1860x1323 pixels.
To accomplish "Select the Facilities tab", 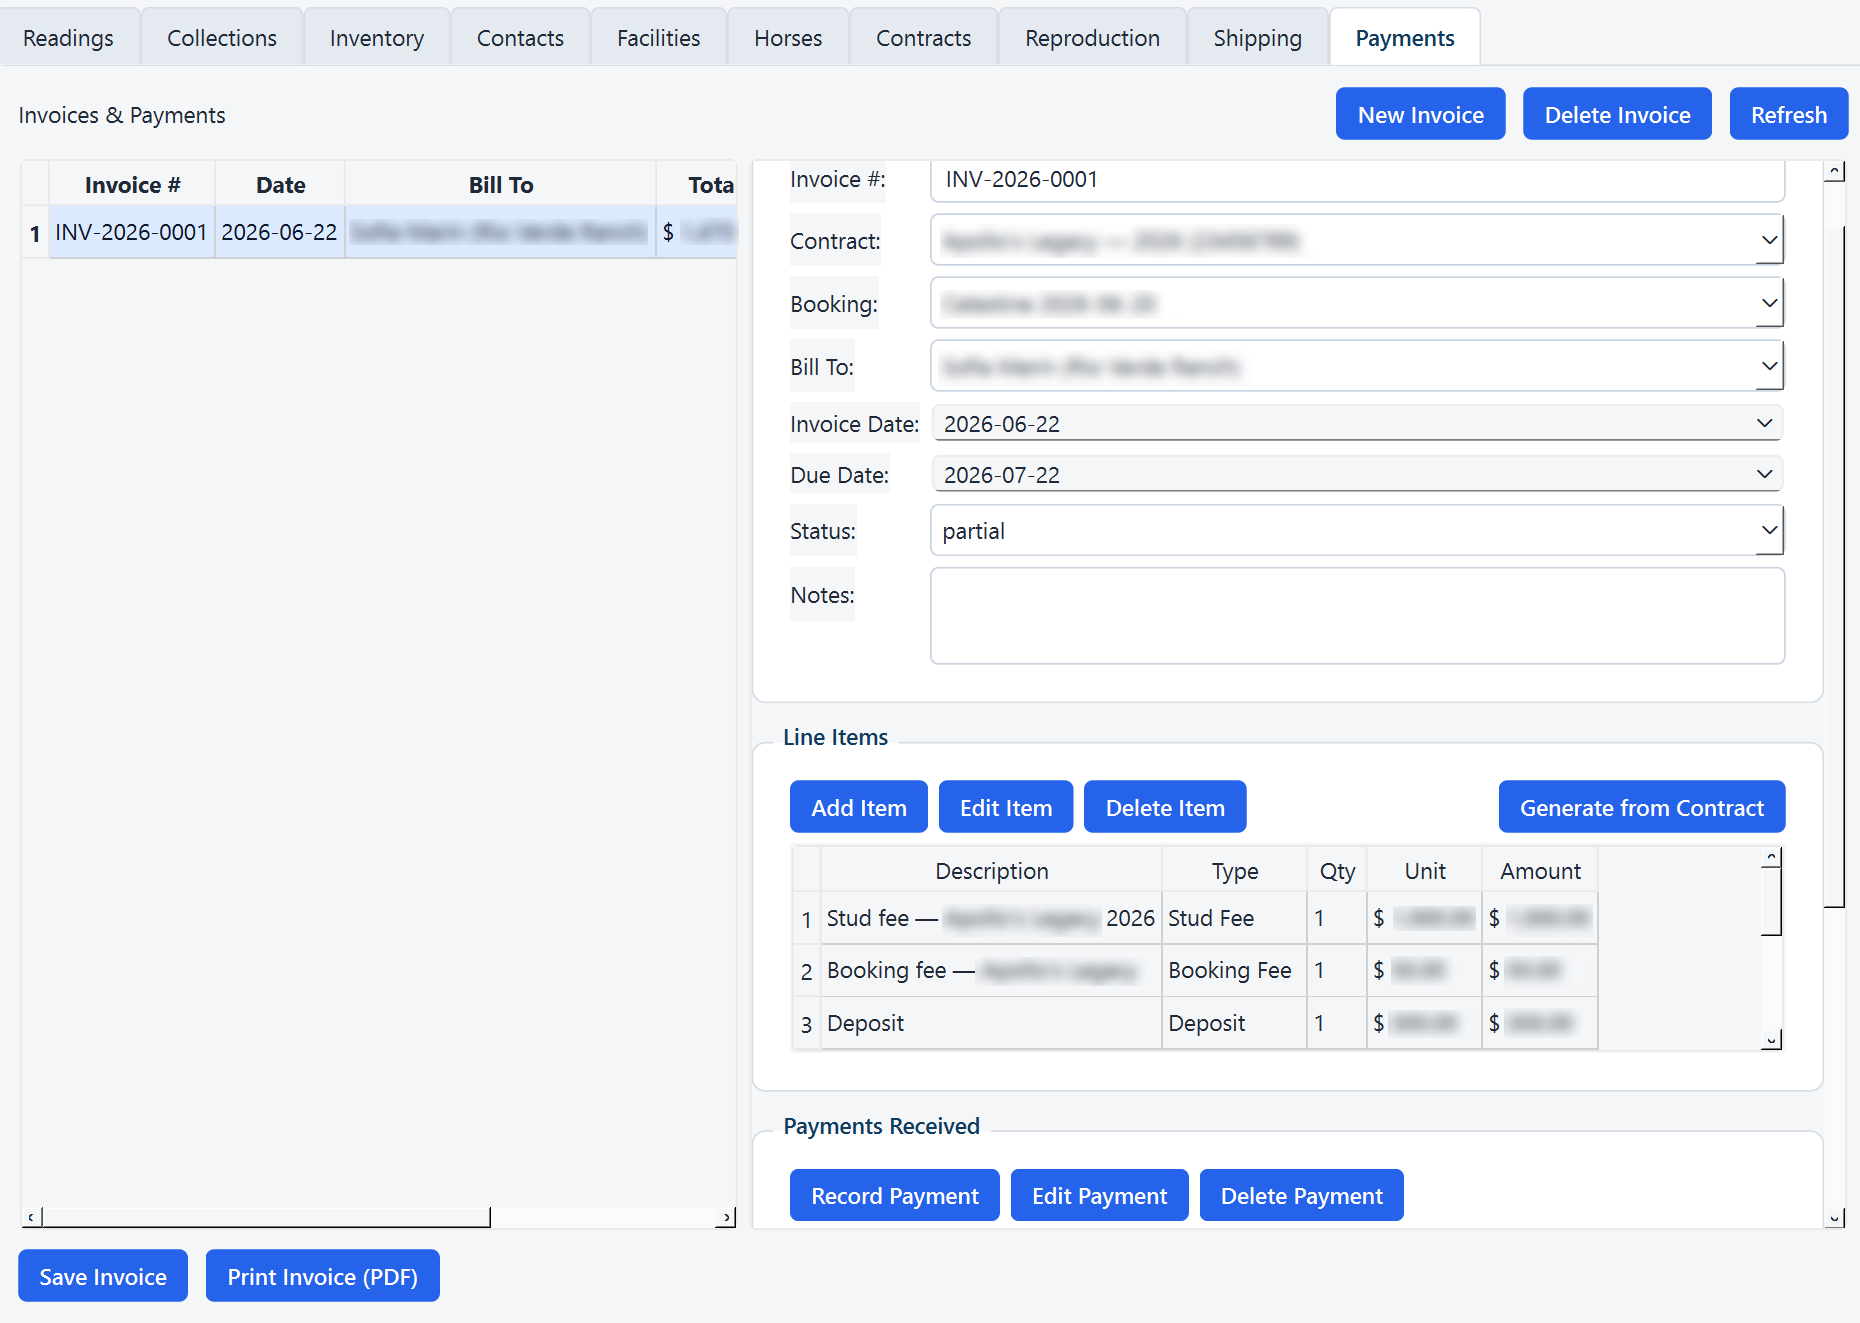I will pyautogui.click(x=659, y=38).
